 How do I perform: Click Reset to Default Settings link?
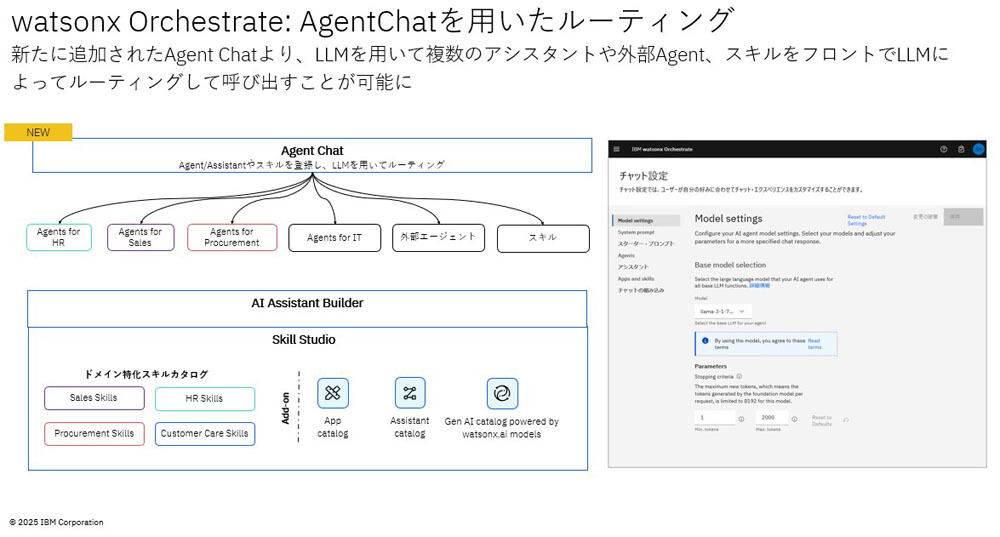pos(866,220)
